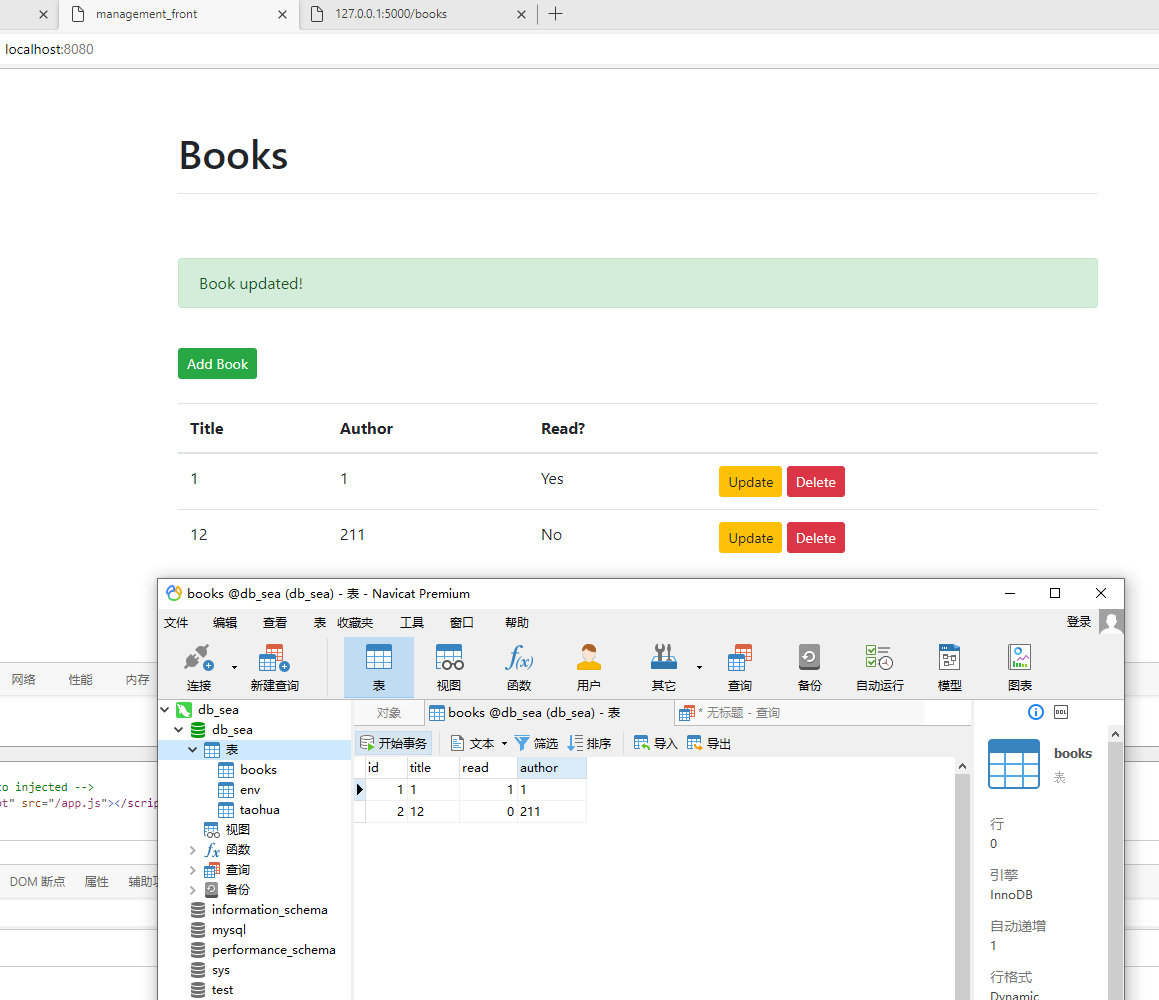
Task: Open the 工具 (Tools) menu
Action: pos(411,621)
